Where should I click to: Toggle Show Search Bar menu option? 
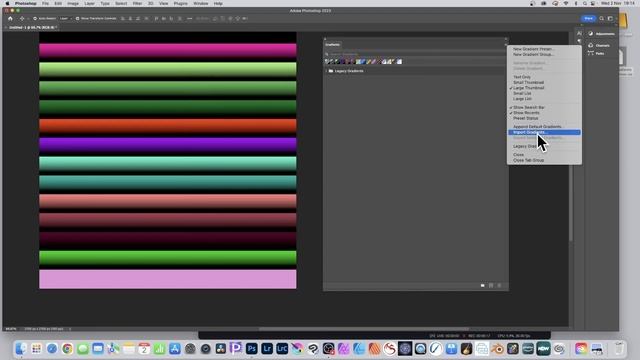[529, 107]
